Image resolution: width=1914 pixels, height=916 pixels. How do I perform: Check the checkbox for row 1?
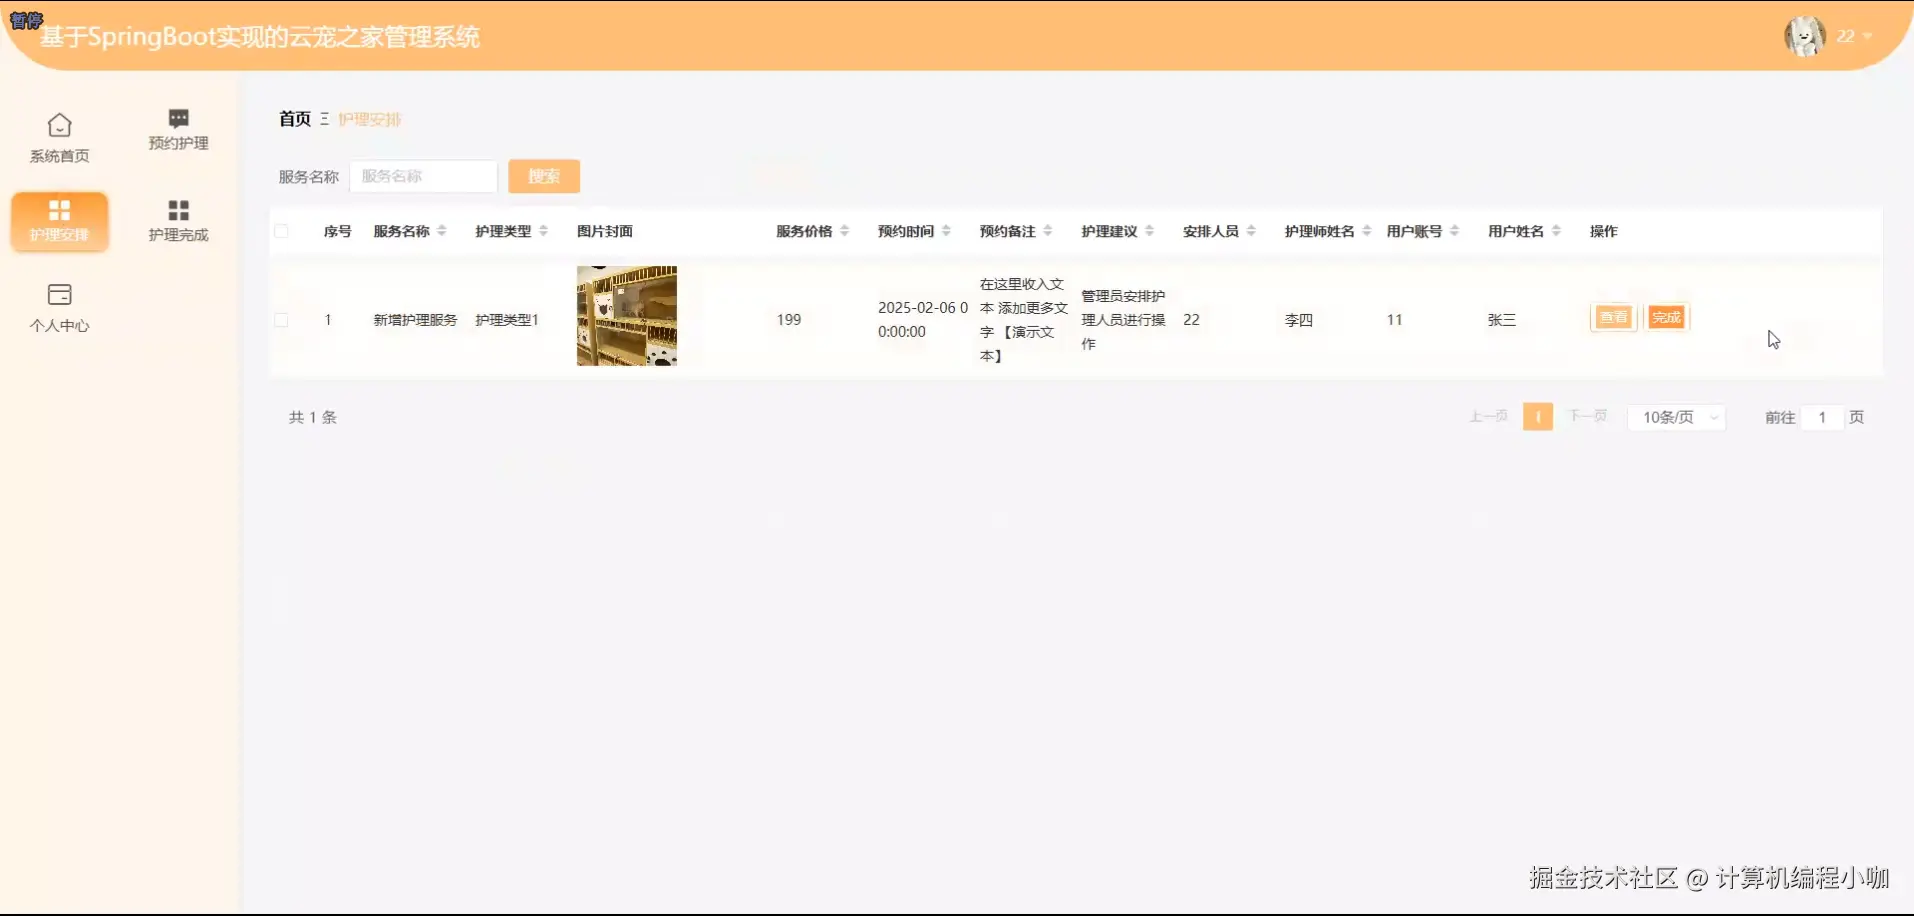282,319
